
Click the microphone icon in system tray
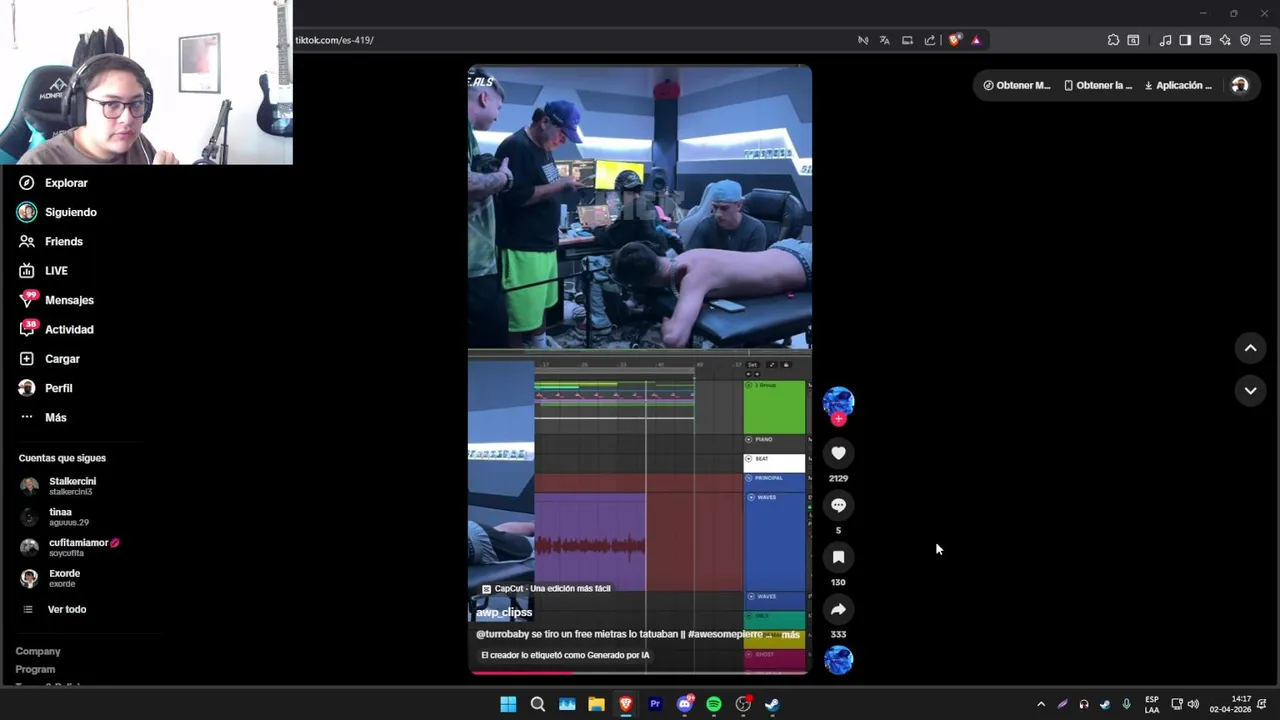(x=1126, y=704)
